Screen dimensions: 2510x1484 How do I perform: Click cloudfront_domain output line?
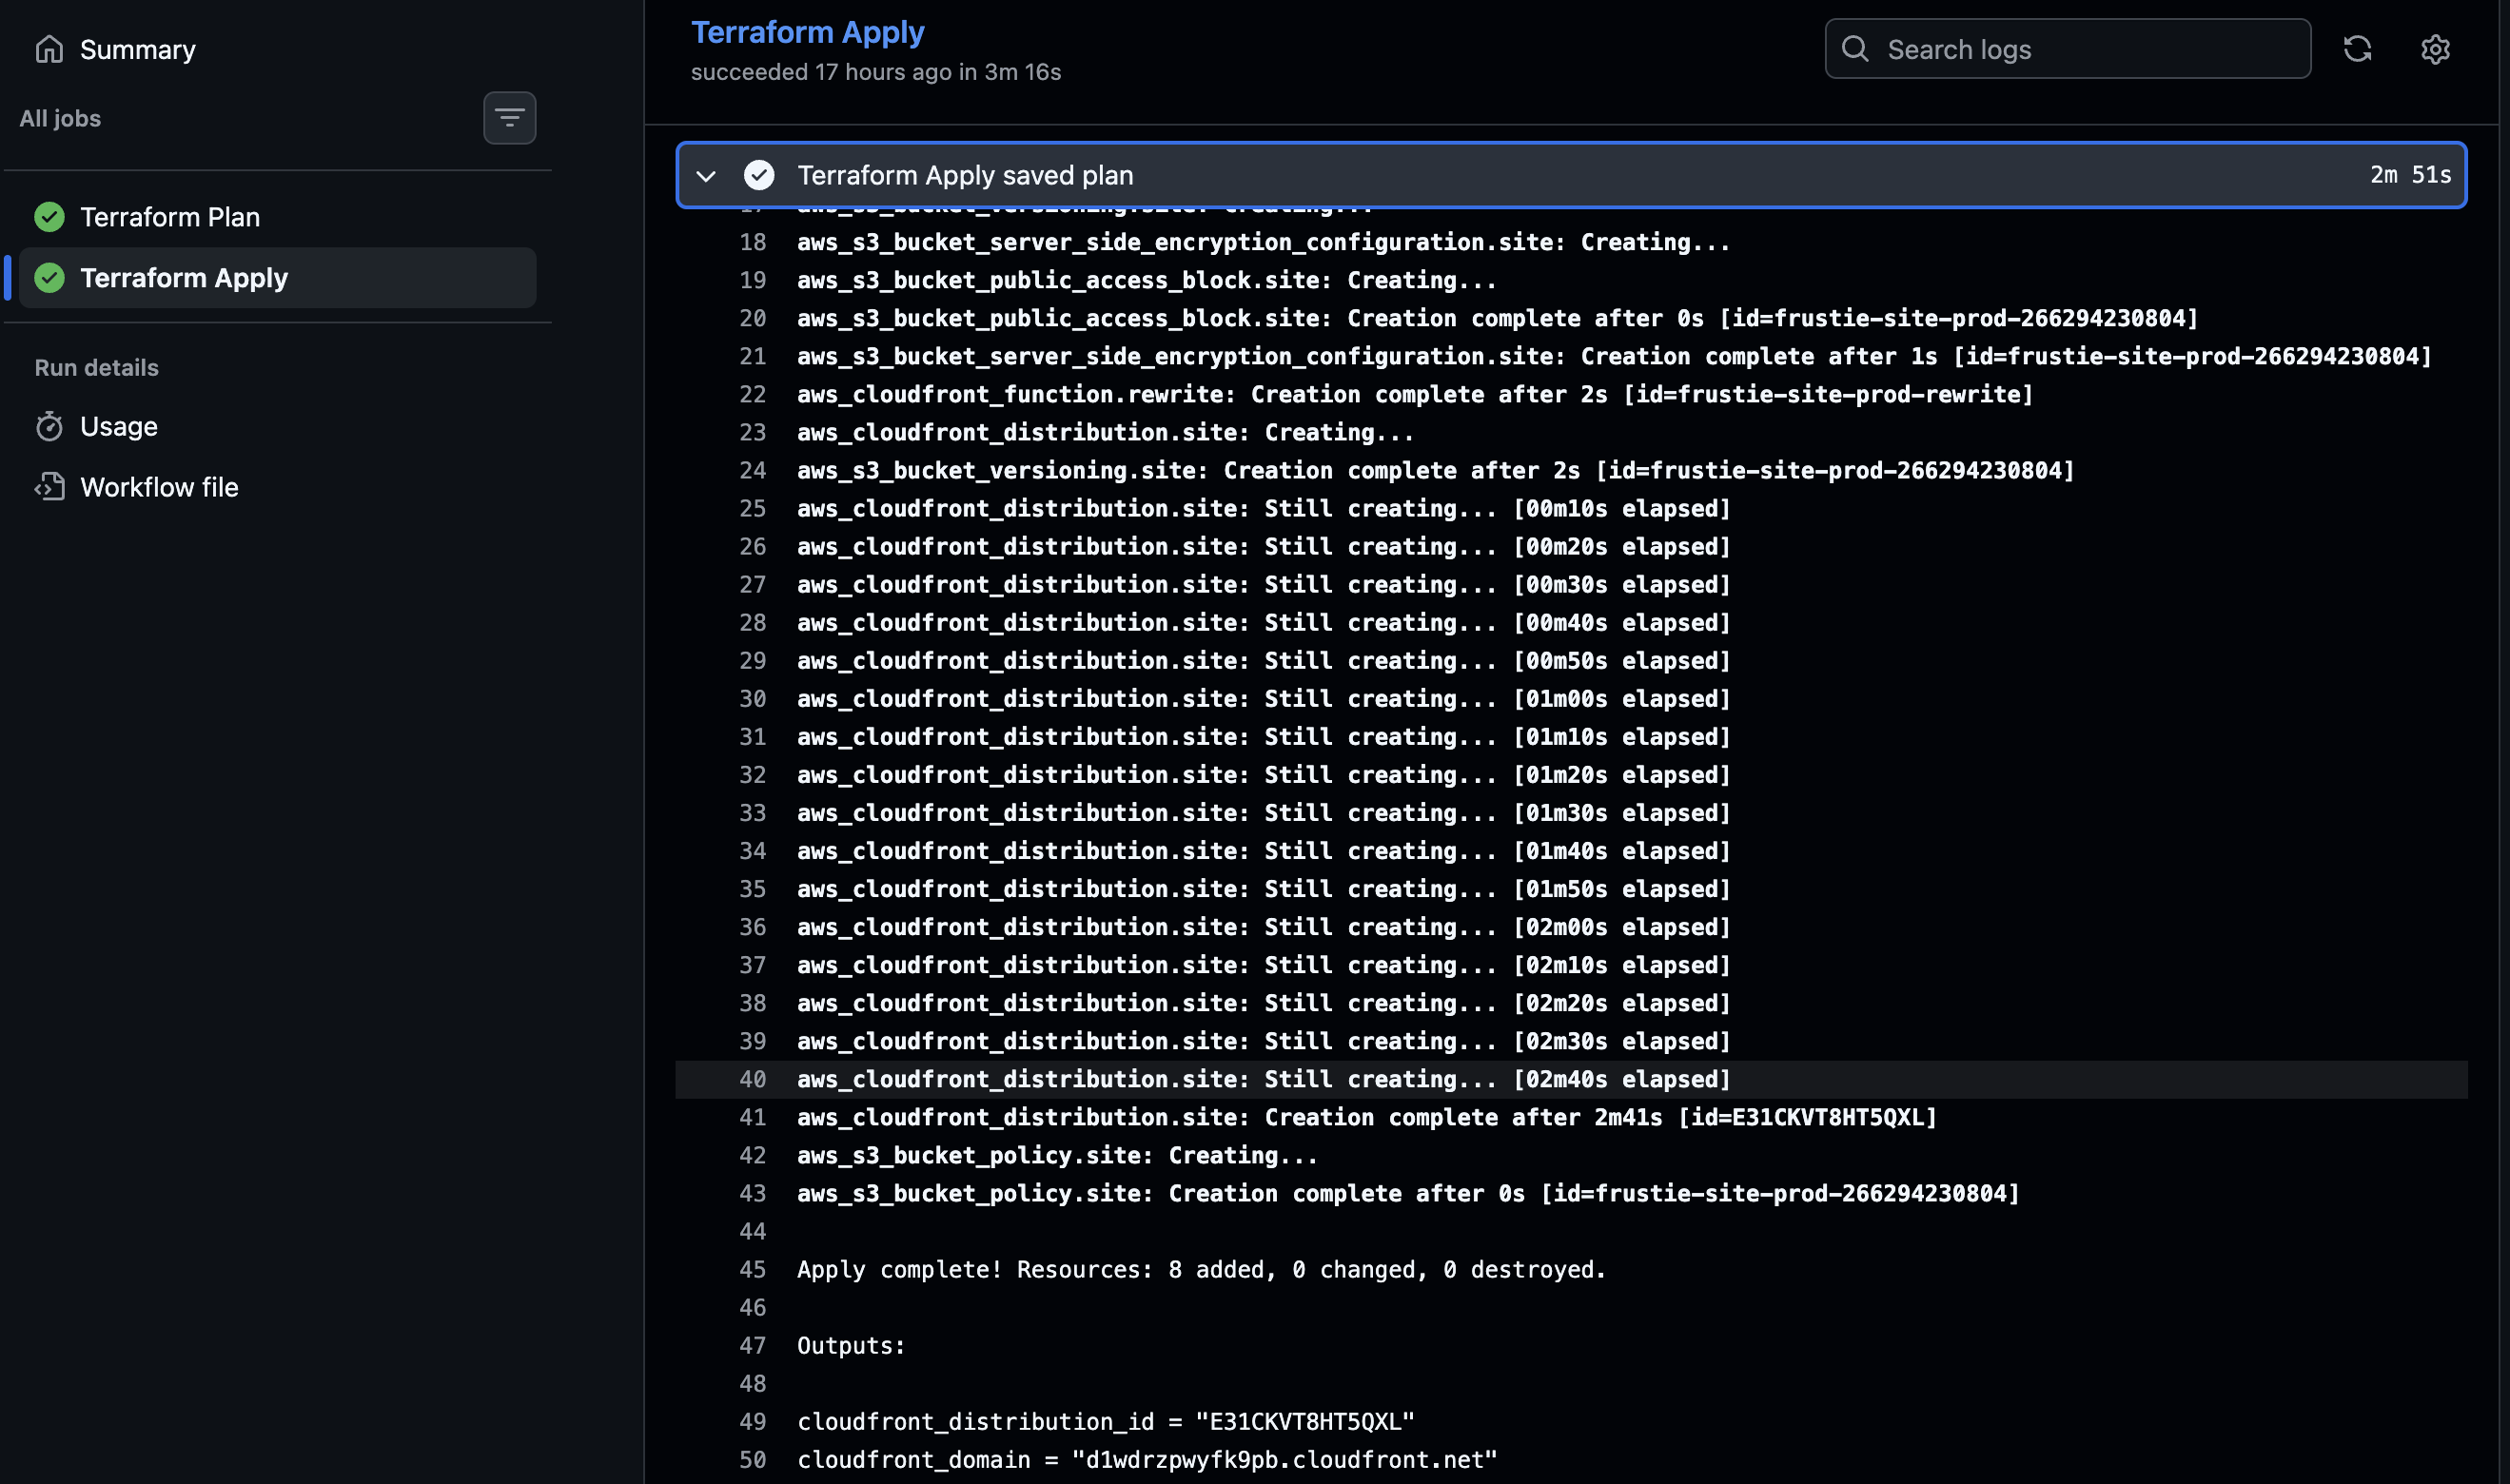[1147, 1460]
